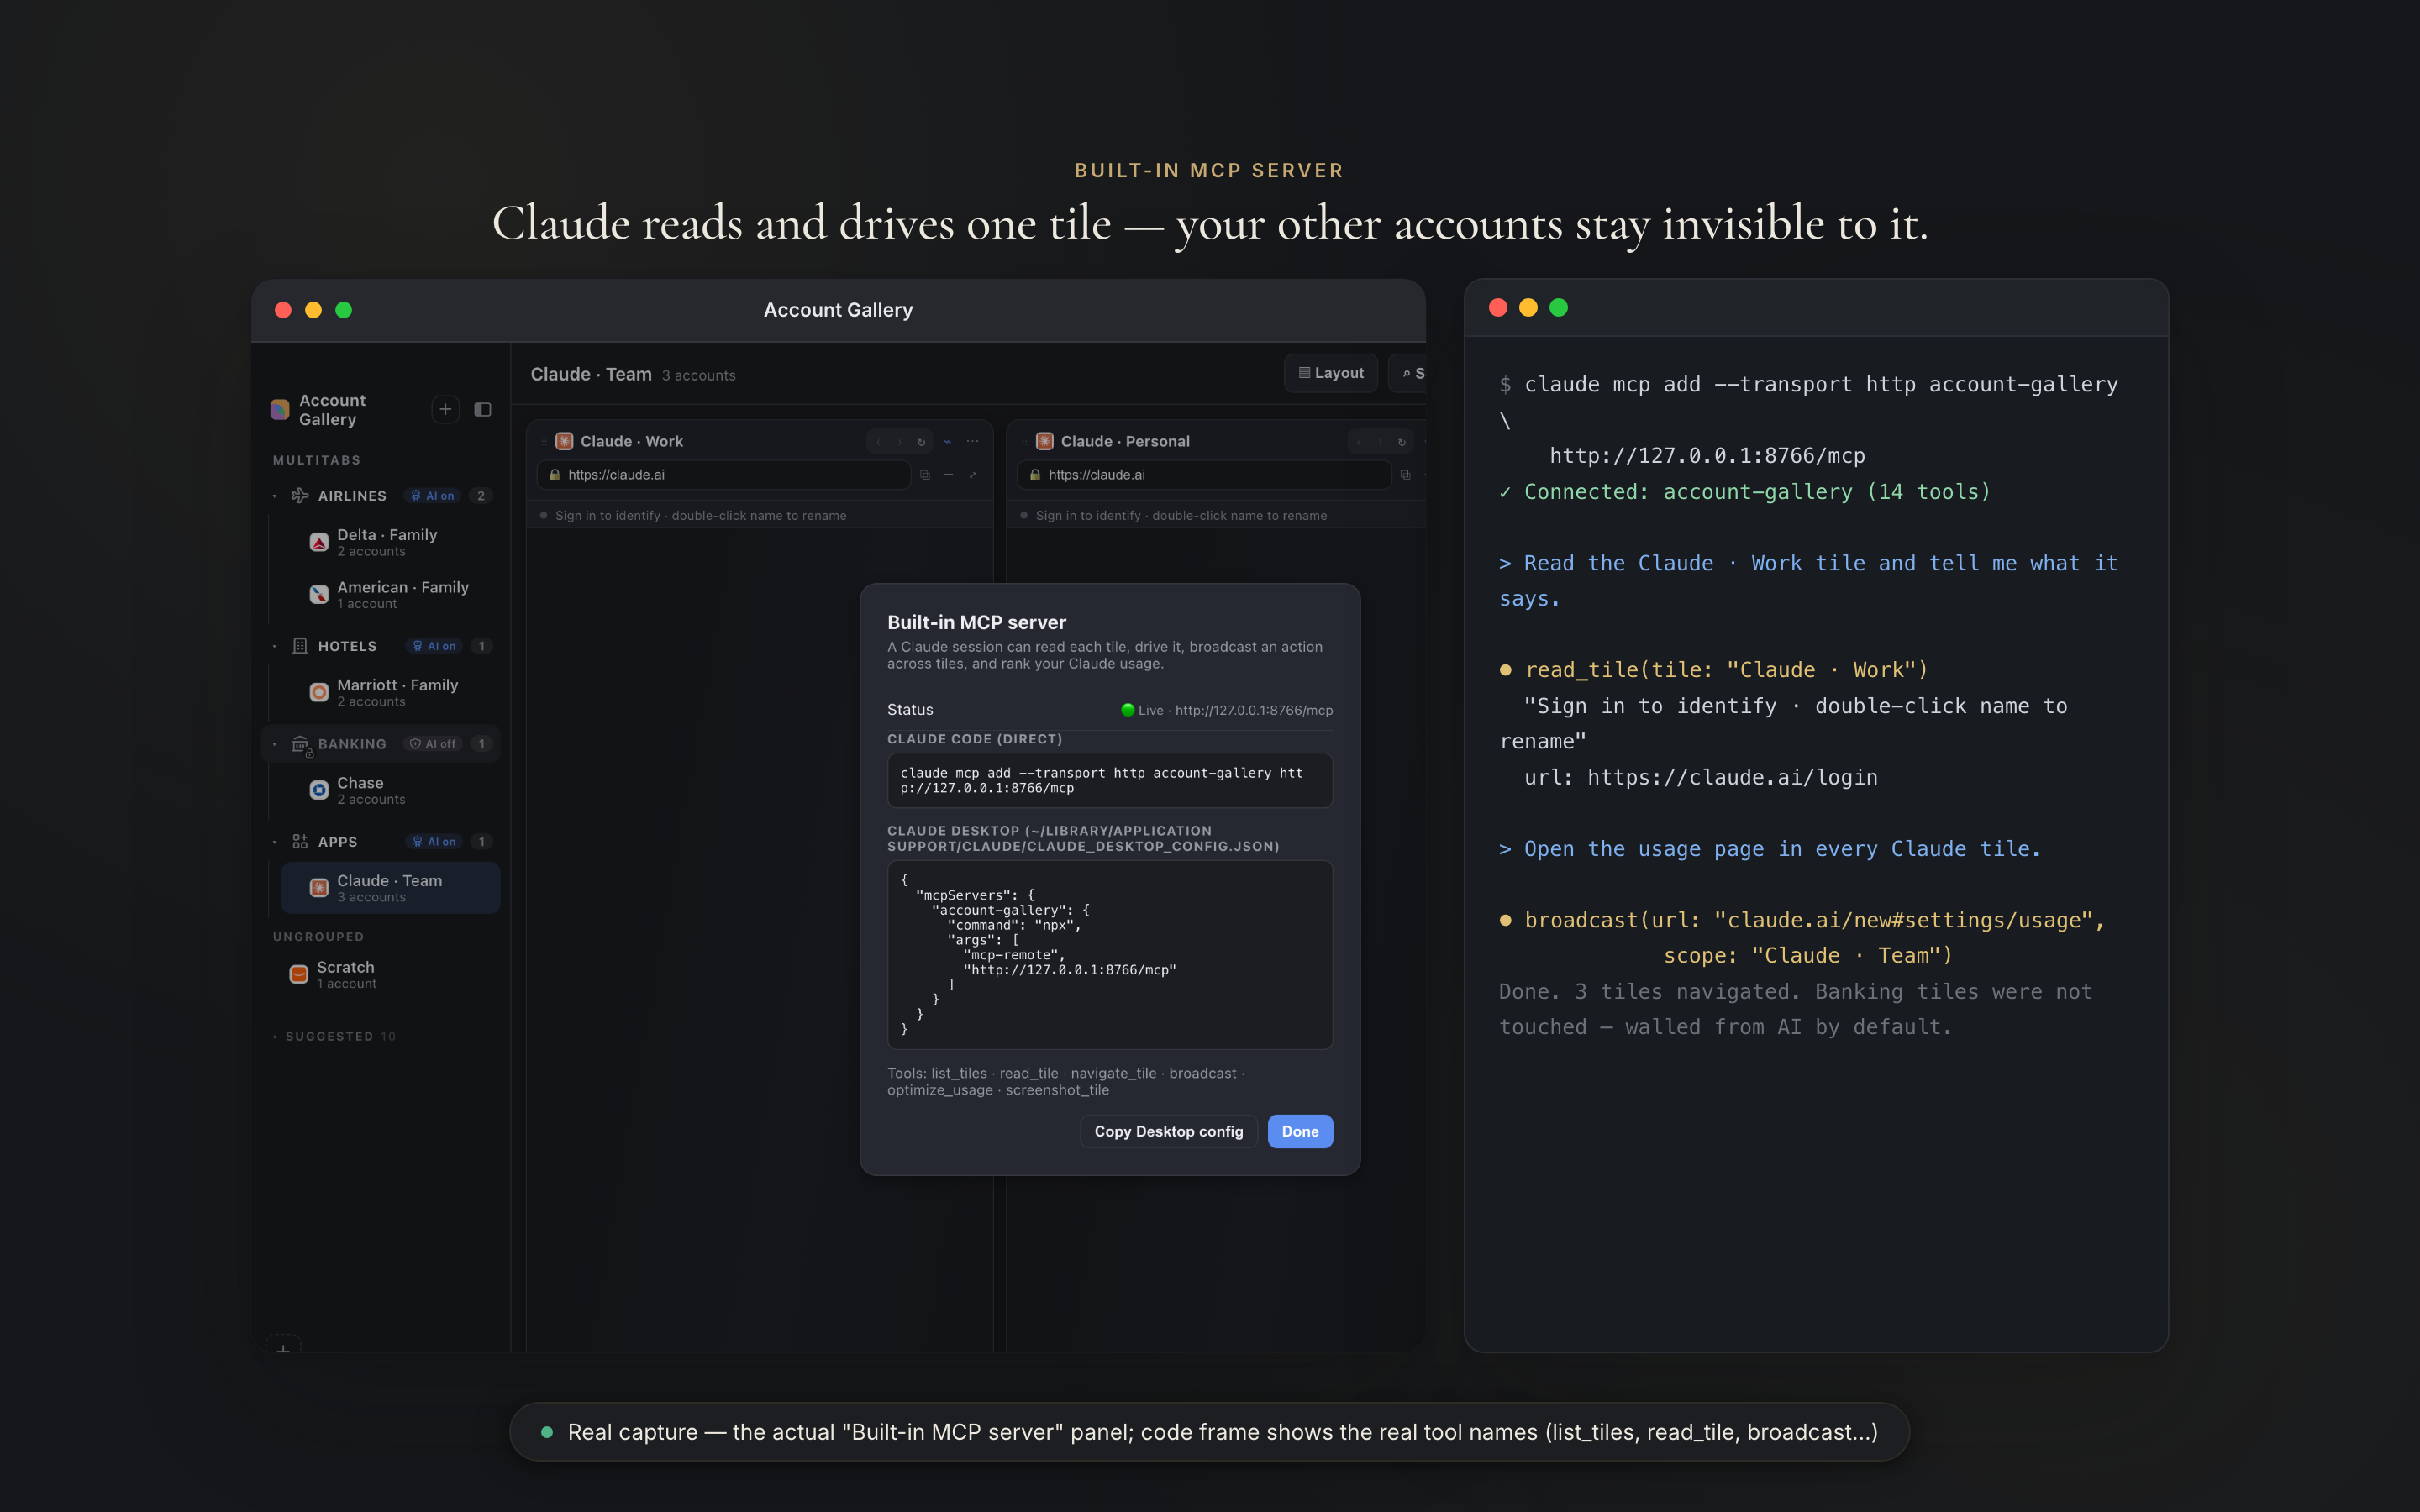Click the Account Gallery logo icon
Viewport: 2420px width, 1512px height.
pyautogui.click(x=280, y=410)
